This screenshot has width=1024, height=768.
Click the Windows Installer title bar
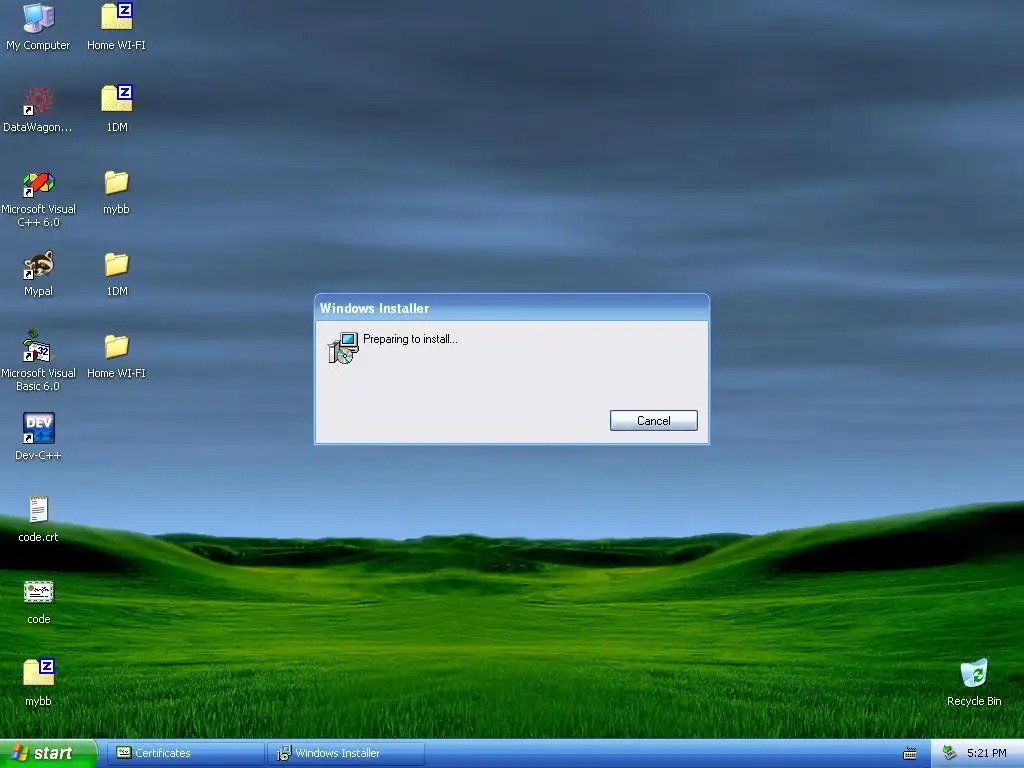pyautogui.click(x=511, y=308)
